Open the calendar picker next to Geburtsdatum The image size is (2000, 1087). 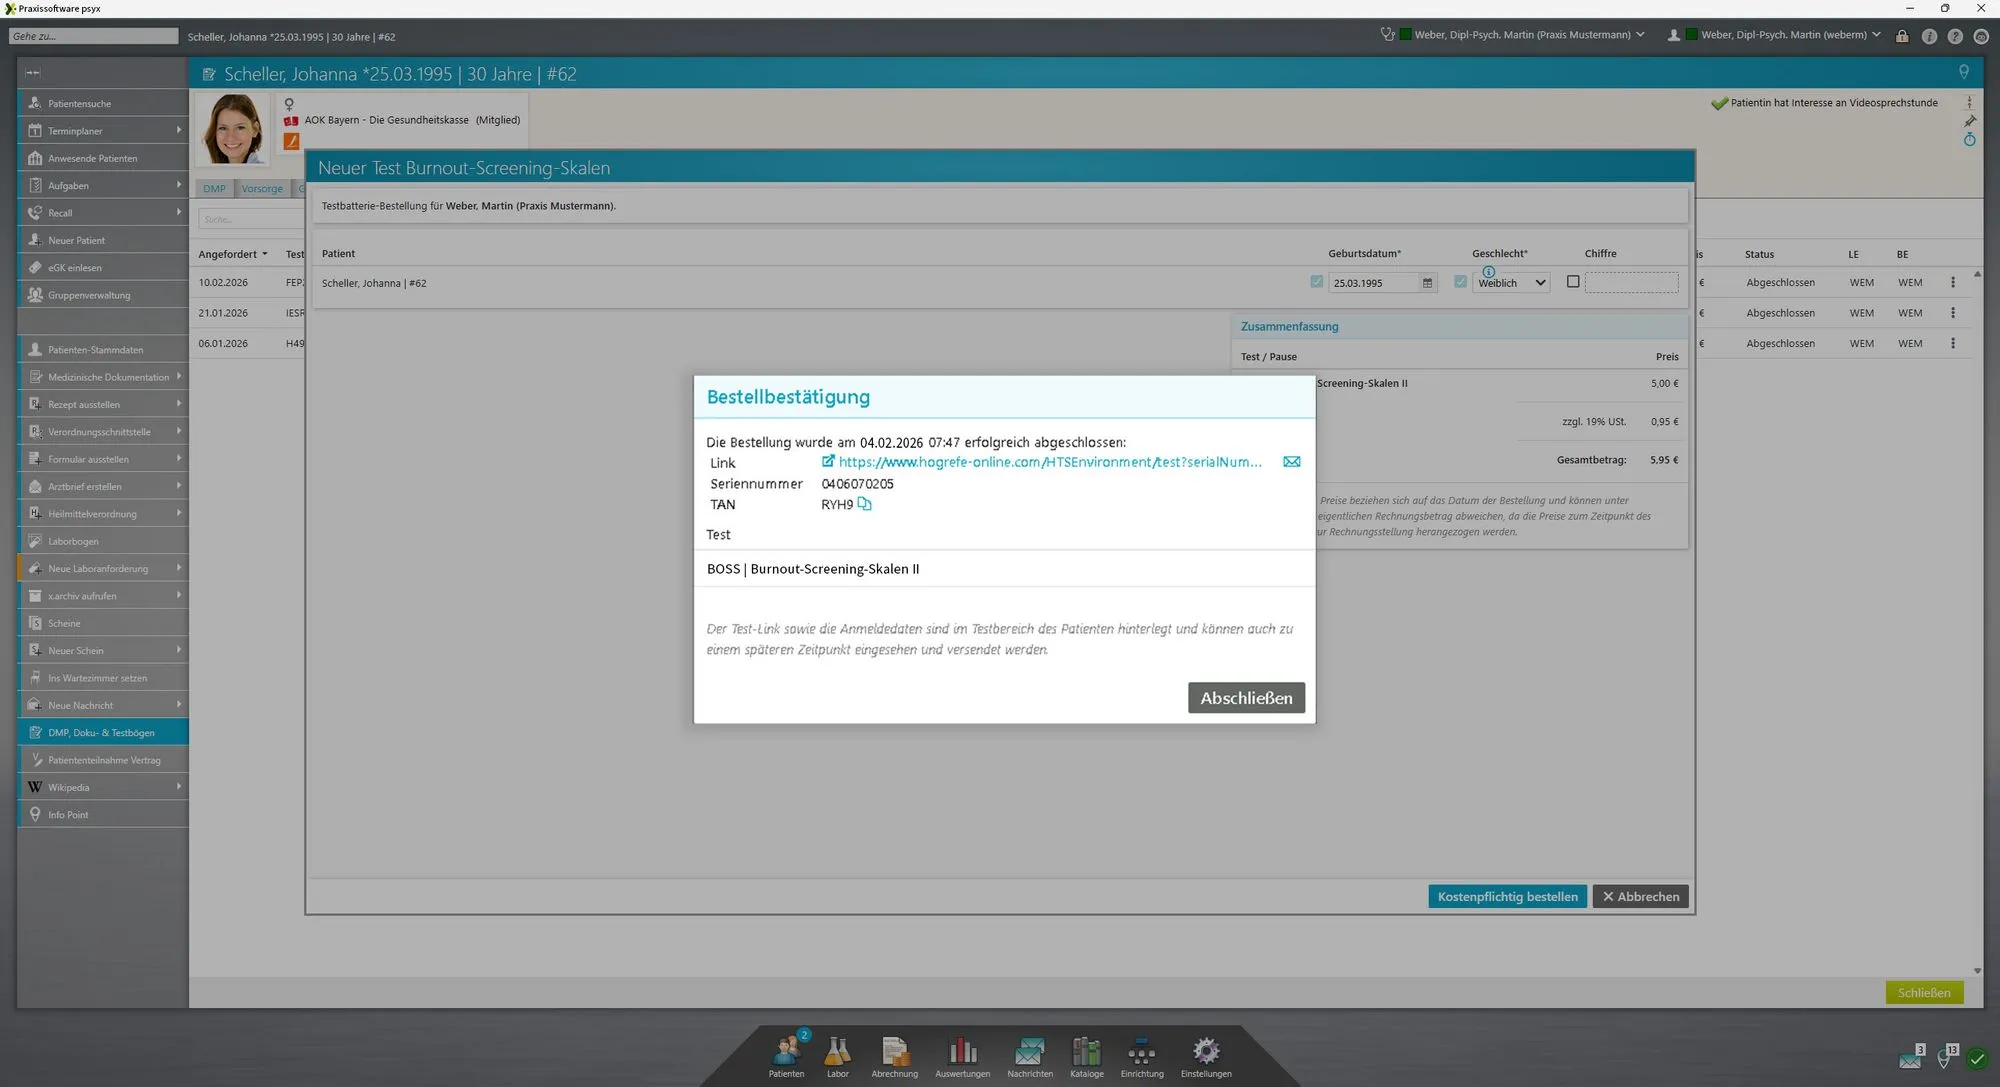pos(1427,283)
